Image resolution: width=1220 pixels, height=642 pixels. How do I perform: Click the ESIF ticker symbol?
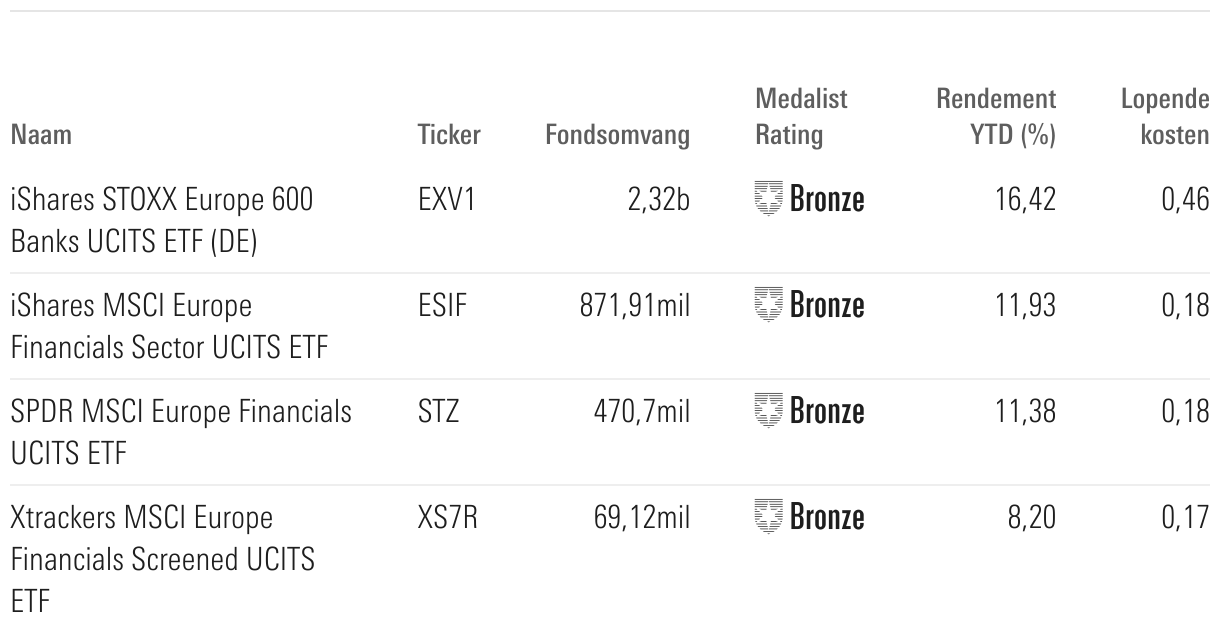[x=444, y=305]
